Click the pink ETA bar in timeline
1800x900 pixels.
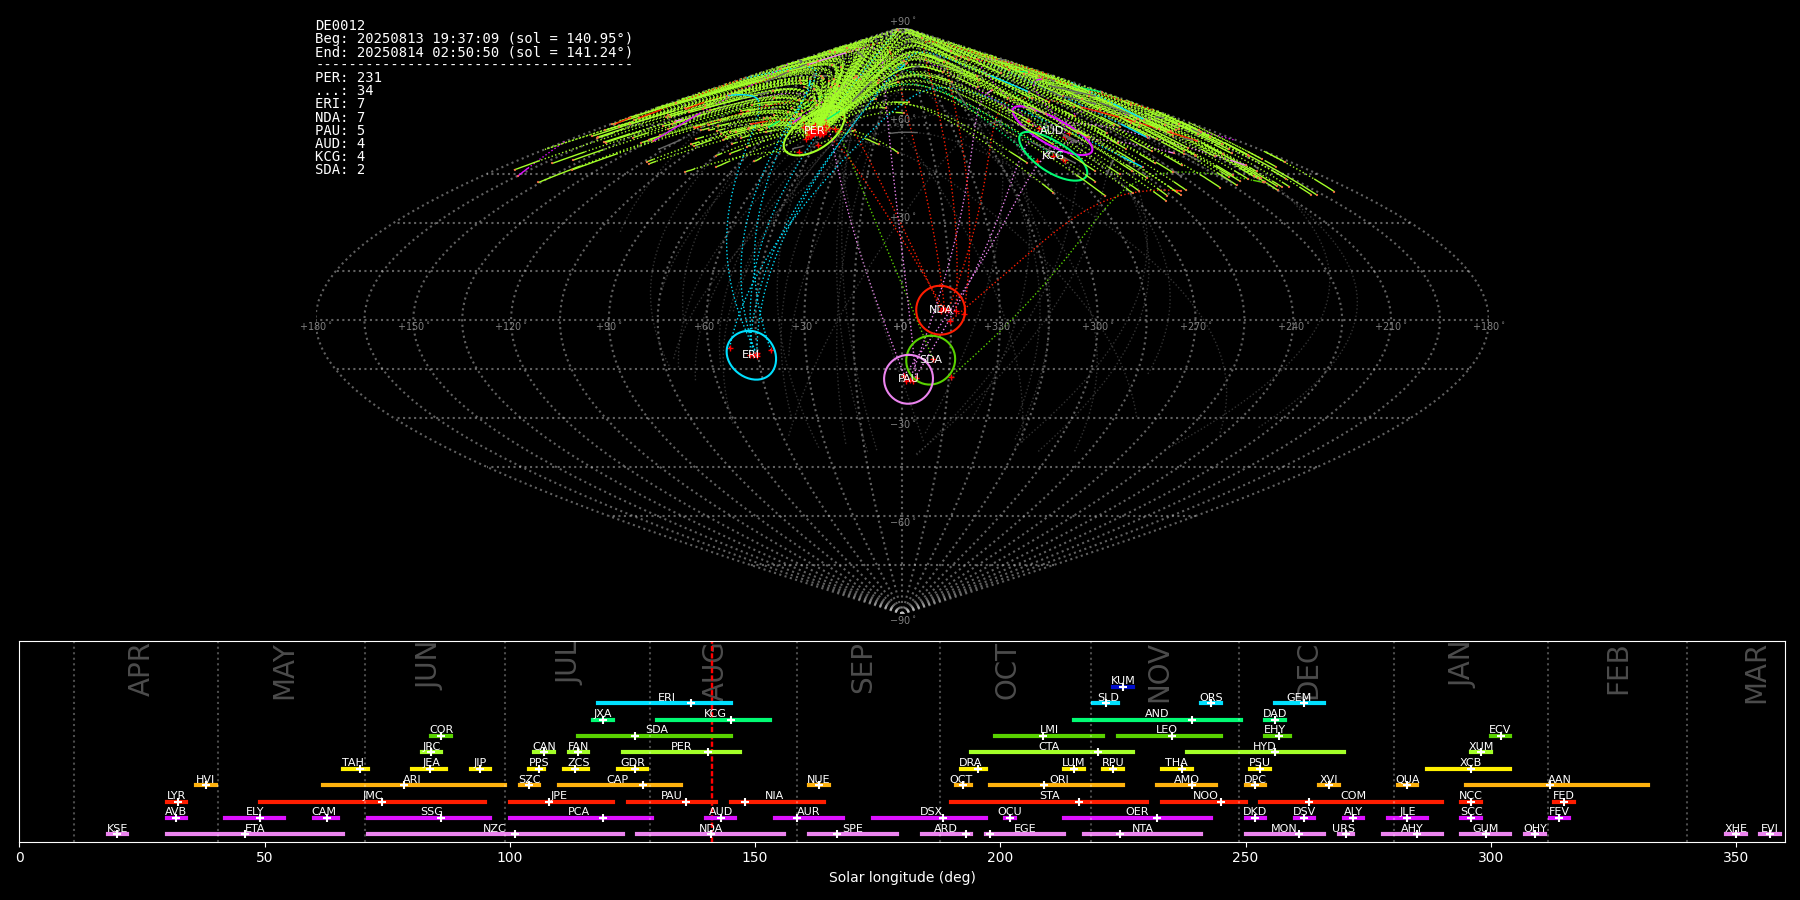pyautogui.click(x=255, y=834)
